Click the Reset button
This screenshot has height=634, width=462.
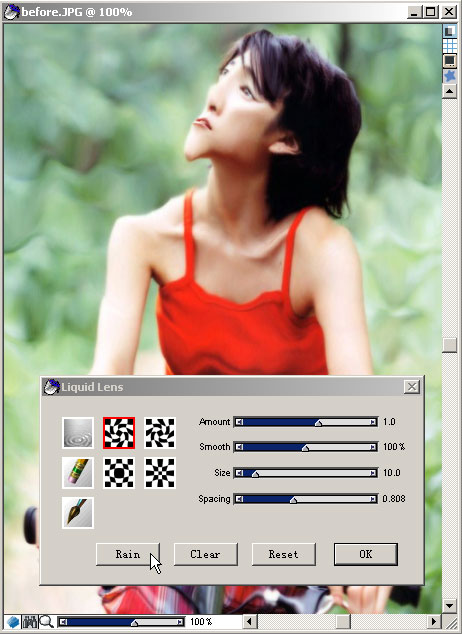click(x=283, y=554)
